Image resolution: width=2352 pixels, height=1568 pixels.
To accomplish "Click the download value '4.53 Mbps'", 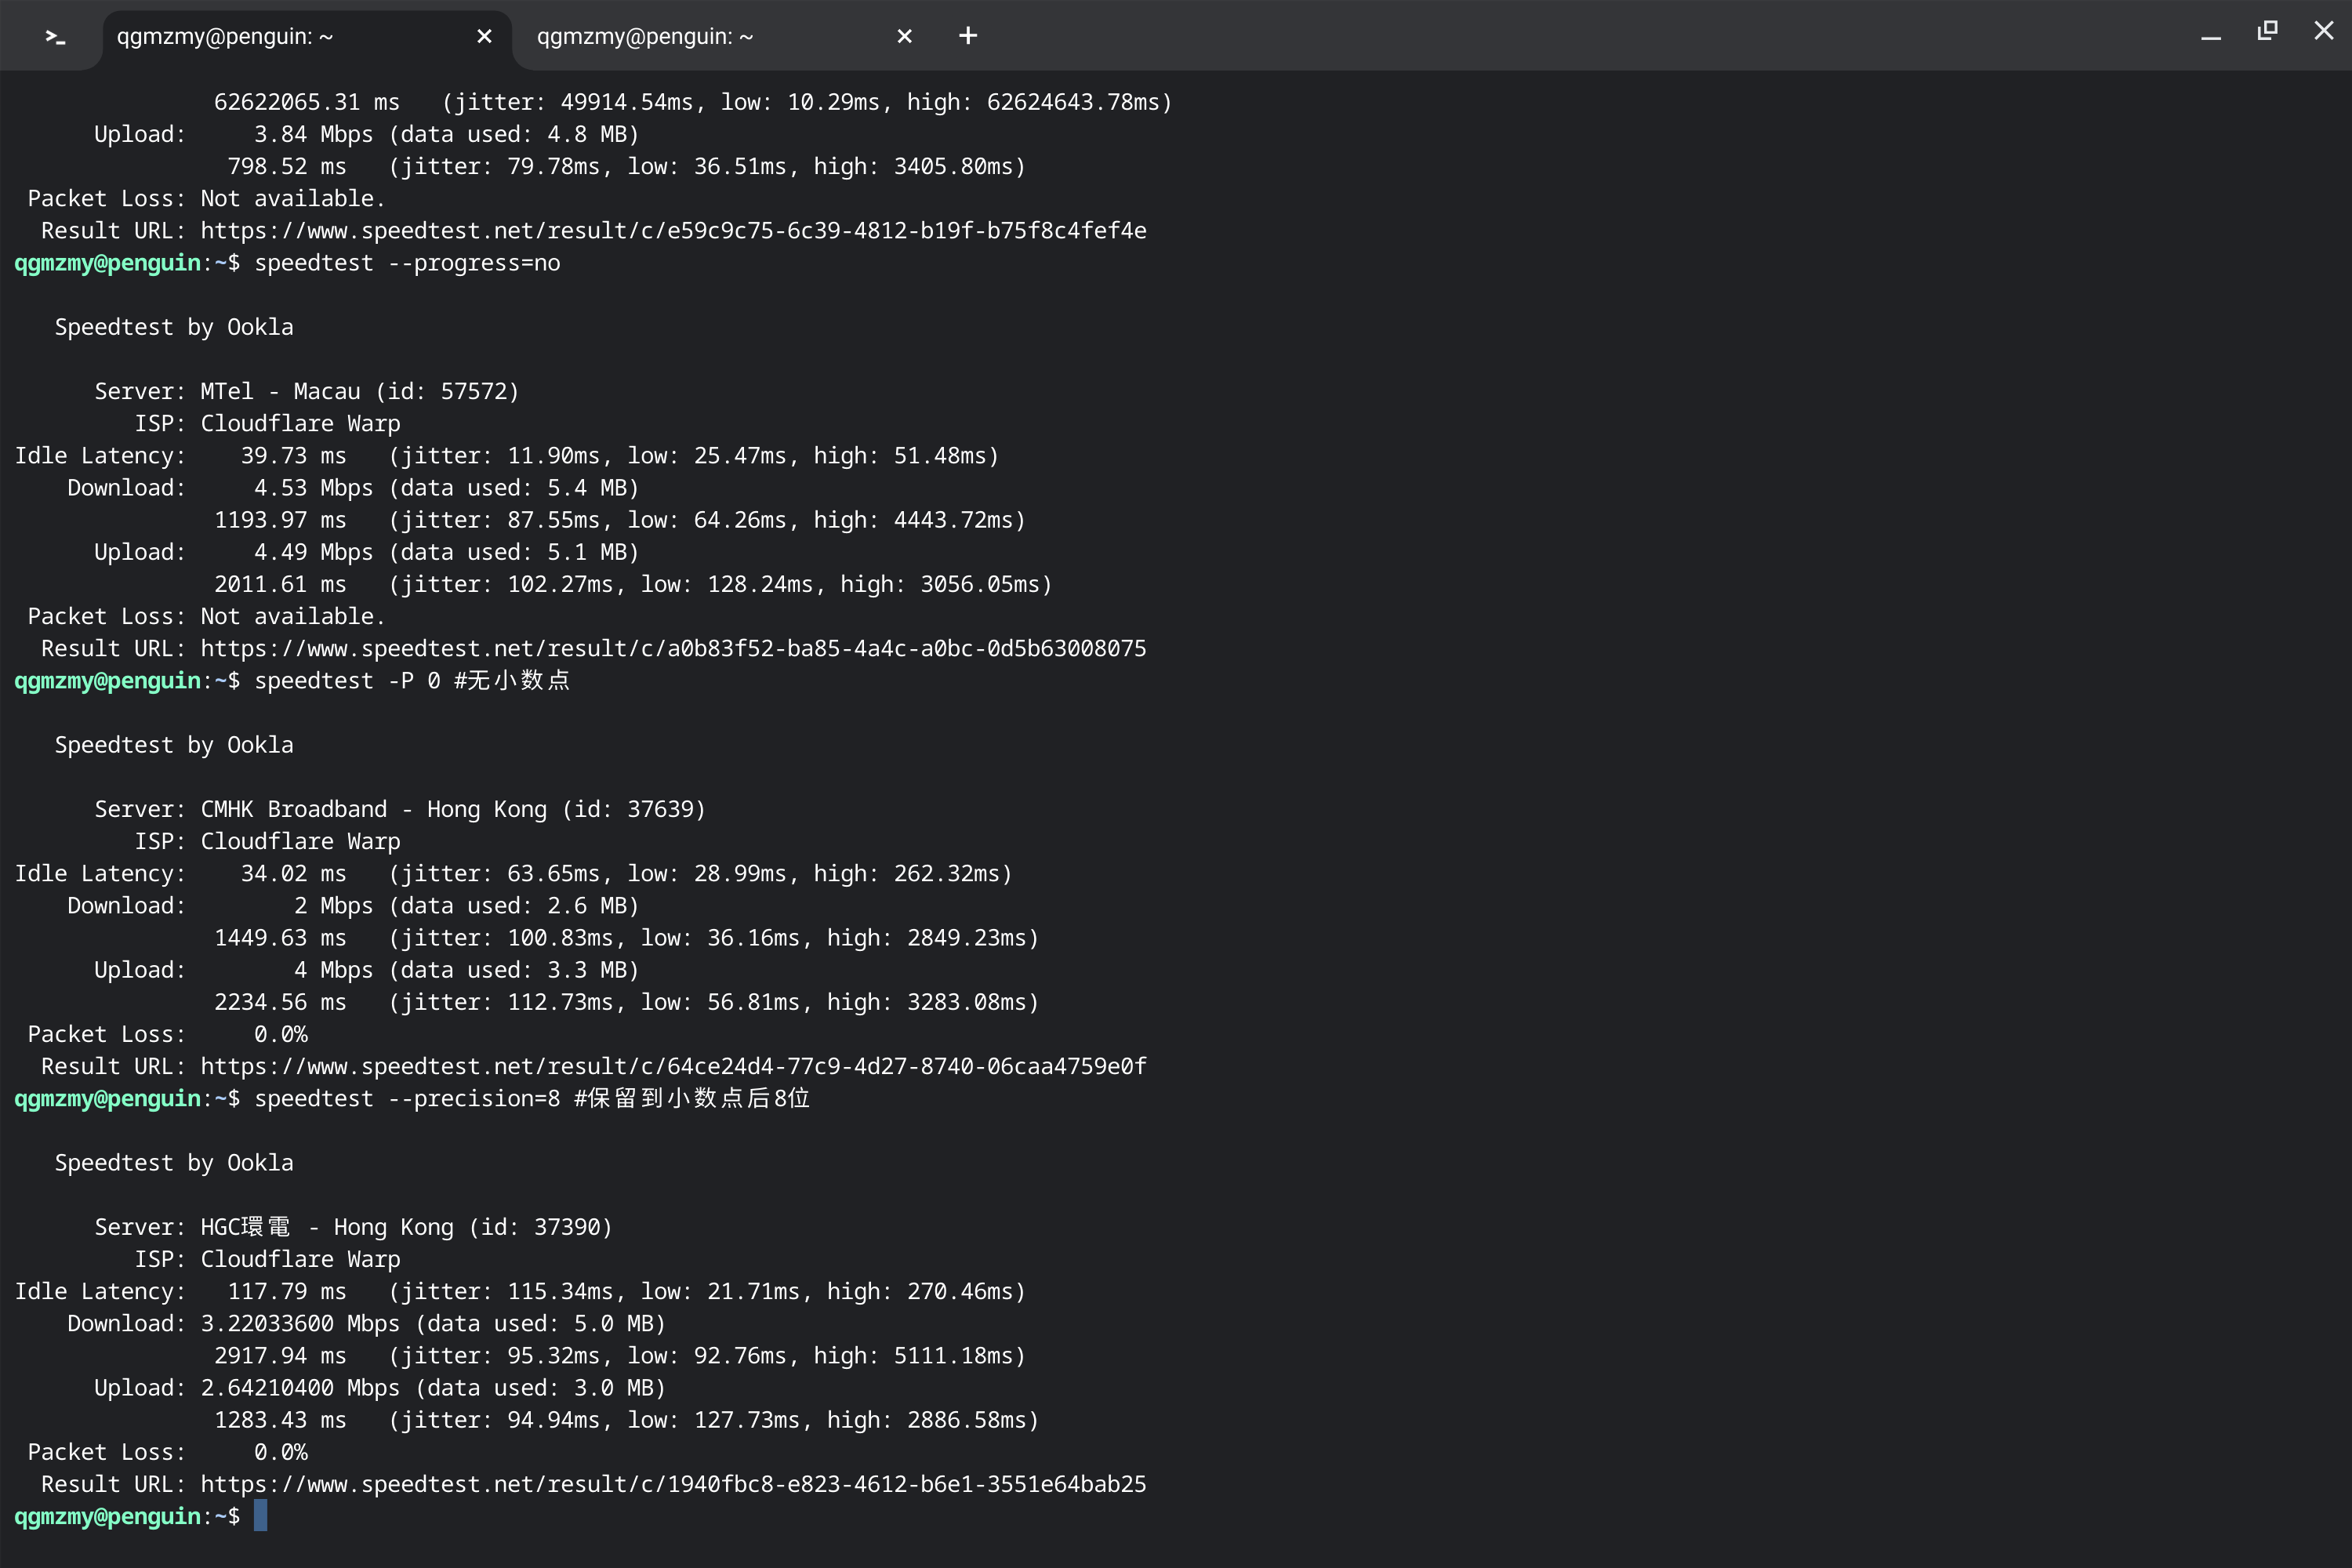I will (313, 488).
